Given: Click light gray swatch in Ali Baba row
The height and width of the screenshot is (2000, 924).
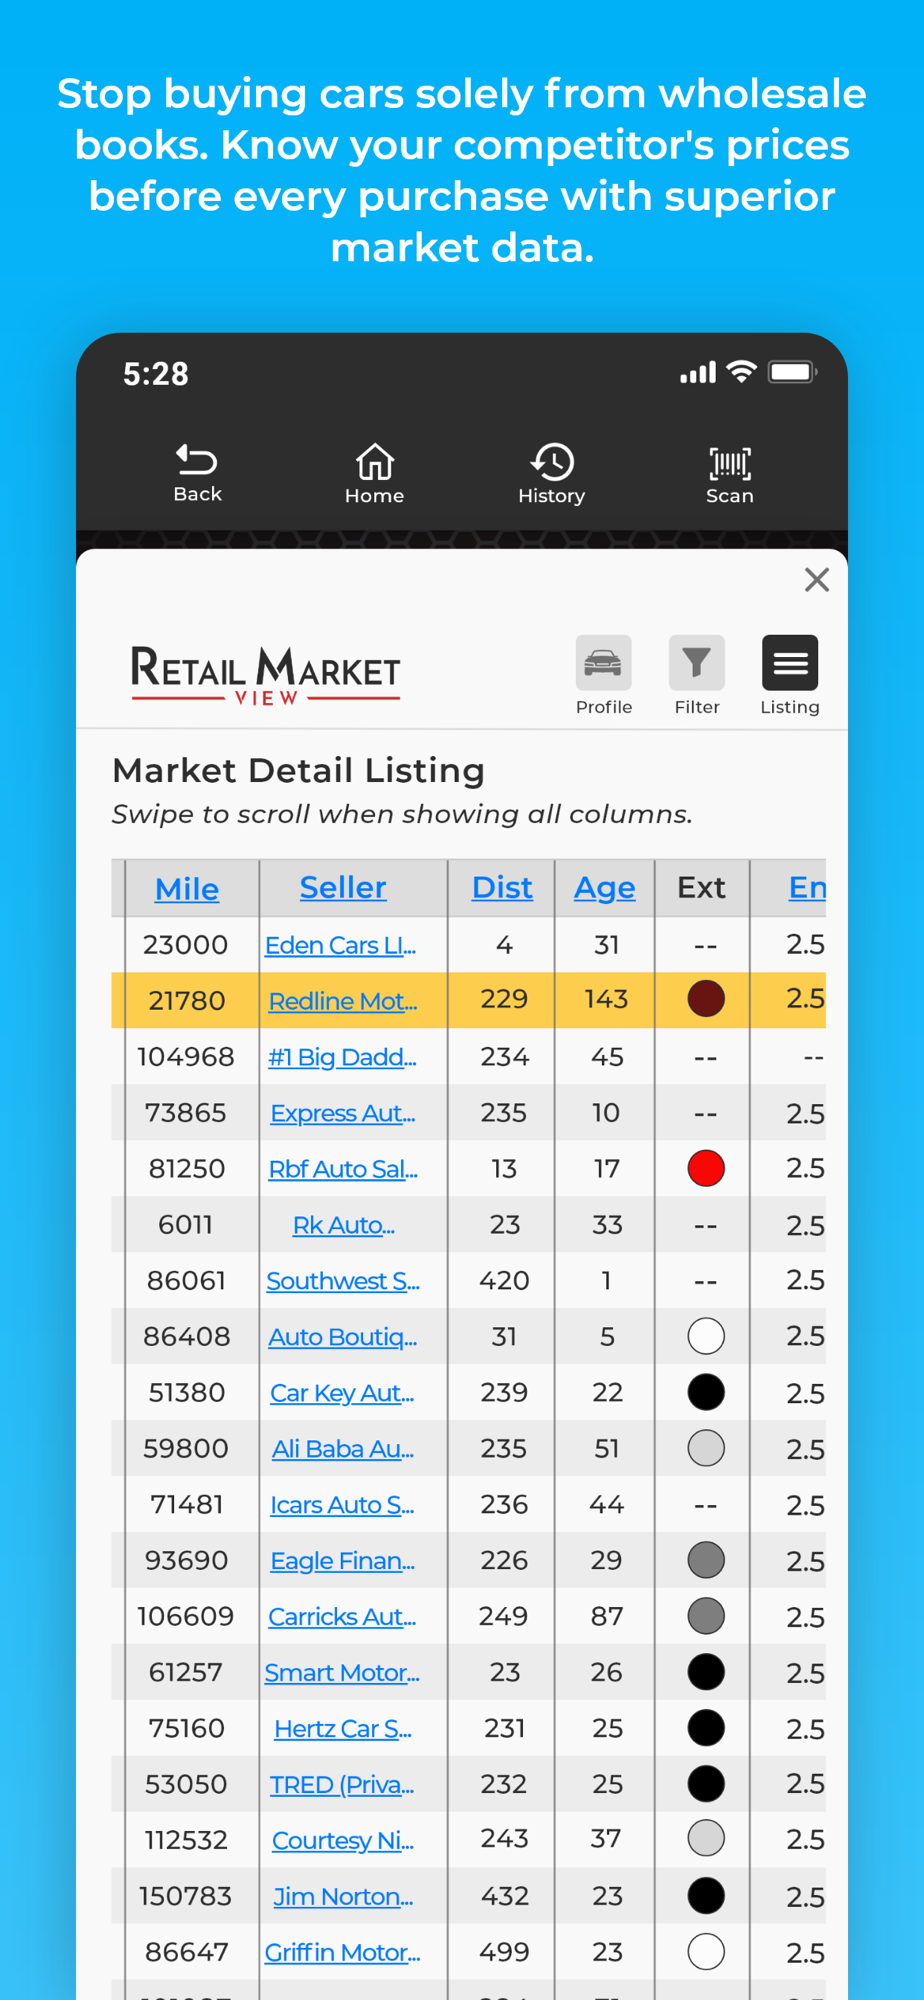Looking at the screenshot, I should click(x=706, y=1448).
